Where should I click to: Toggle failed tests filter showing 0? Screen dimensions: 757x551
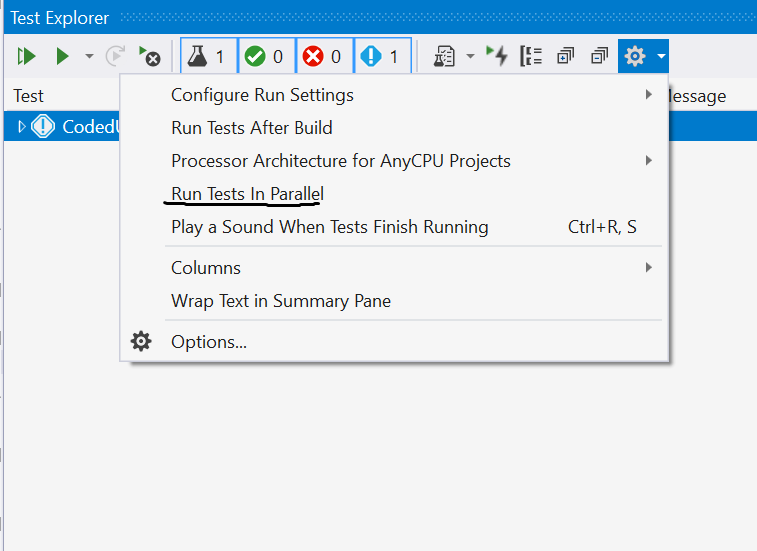click(x=324, y=57)
